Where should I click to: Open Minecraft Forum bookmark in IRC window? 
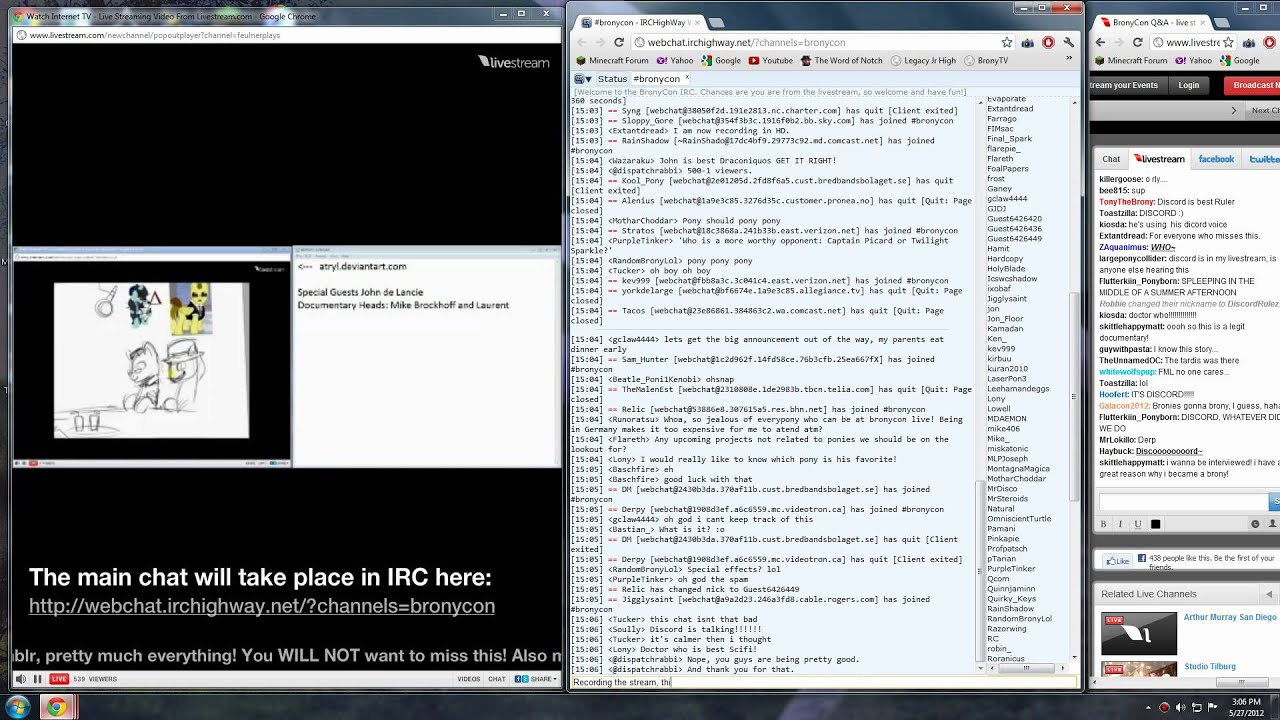click(x=612, y=60)
